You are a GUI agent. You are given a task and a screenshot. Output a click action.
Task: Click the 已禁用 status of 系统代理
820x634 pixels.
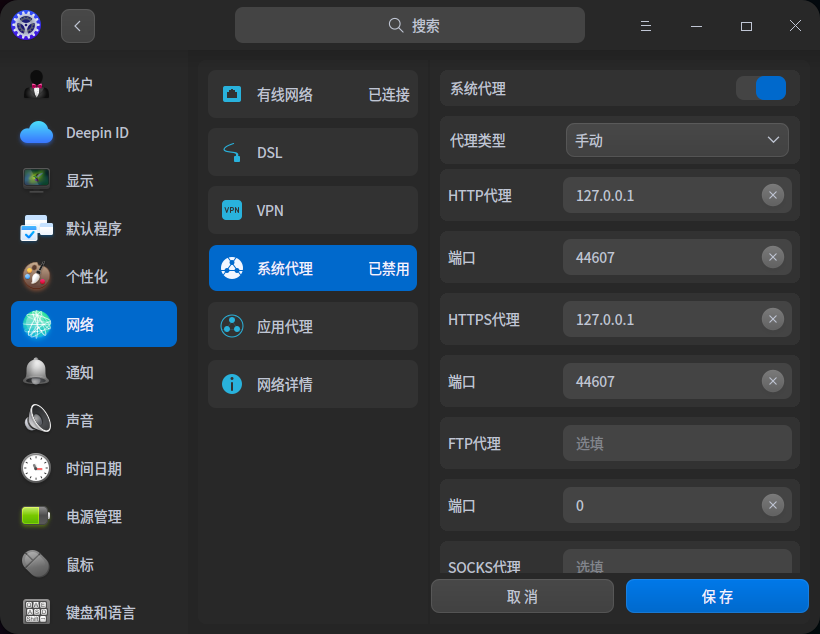389,269
